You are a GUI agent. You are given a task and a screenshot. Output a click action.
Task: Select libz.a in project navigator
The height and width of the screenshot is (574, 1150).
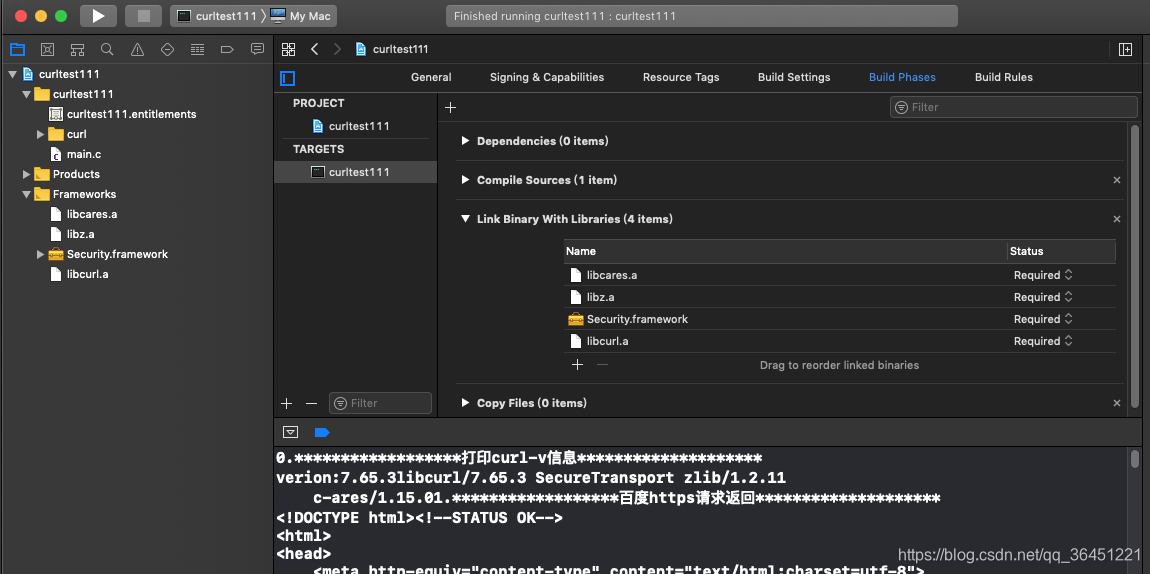[72, 234]
